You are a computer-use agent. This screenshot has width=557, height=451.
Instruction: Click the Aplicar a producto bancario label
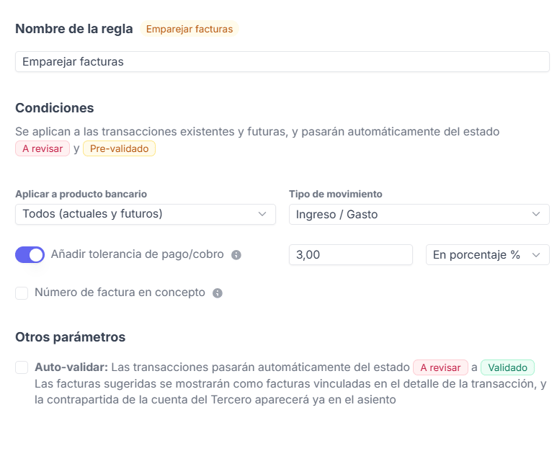coord(81,194)
